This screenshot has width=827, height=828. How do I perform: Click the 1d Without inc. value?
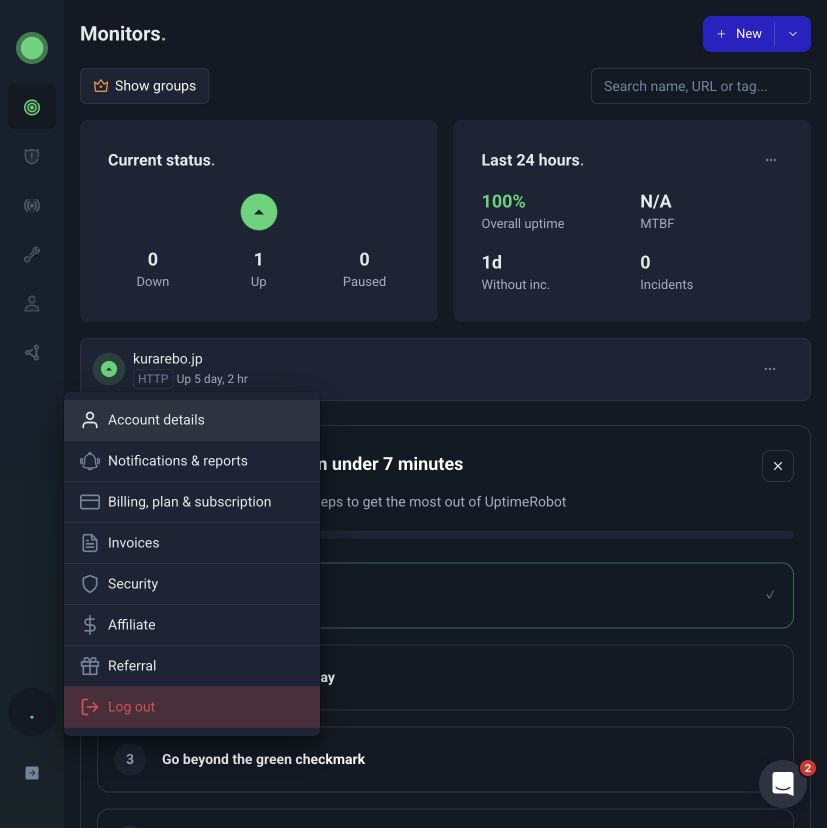[x=492, y=262]
